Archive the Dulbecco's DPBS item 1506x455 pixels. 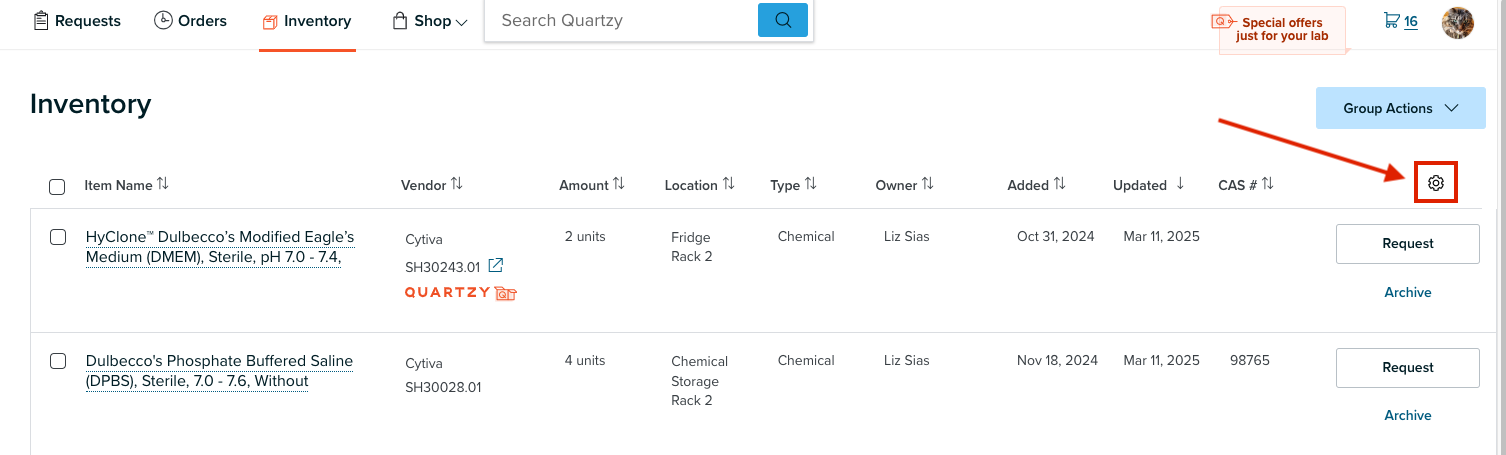point(1407,415)
